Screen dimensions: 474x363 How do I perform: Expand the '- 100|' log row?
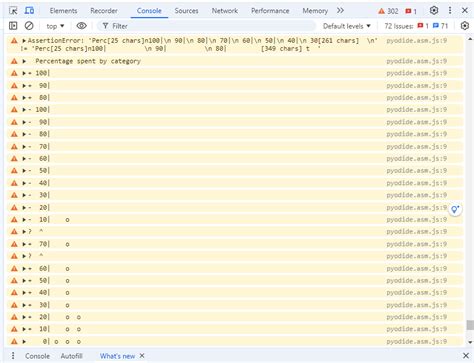(24, 110)
